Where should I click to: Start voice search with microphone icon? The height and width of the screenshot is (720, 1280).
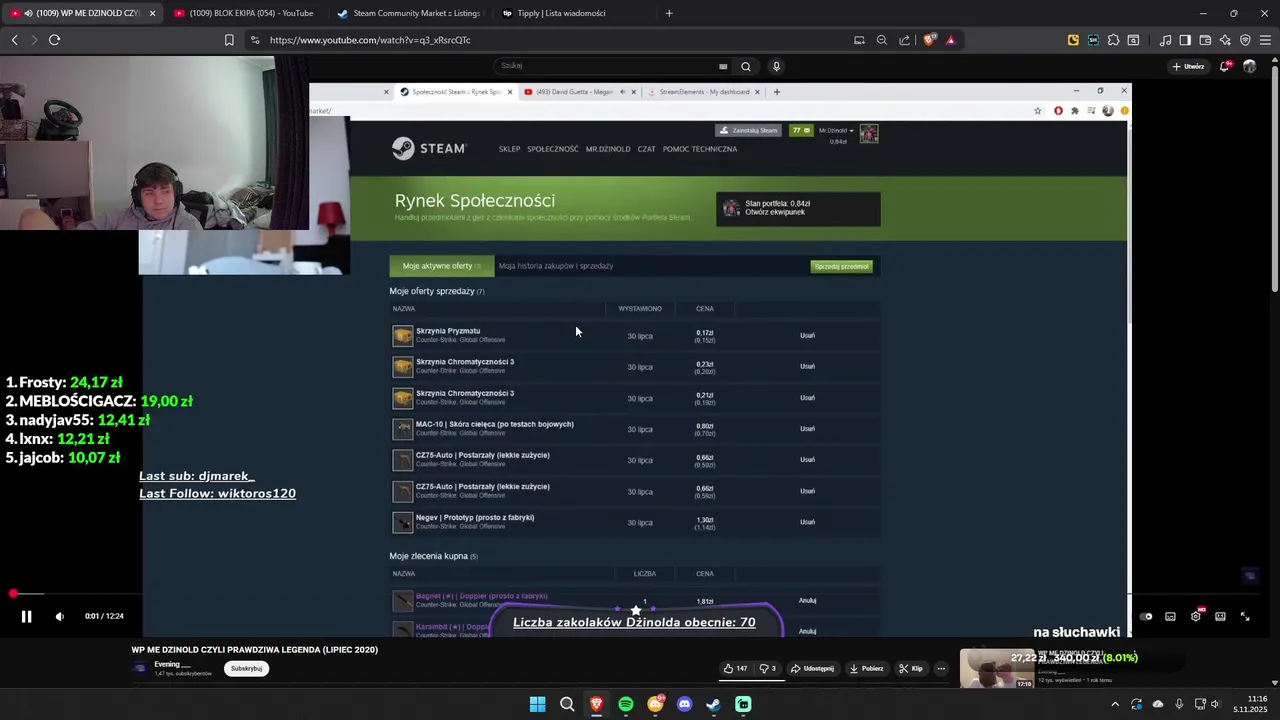tap(776, 66)
